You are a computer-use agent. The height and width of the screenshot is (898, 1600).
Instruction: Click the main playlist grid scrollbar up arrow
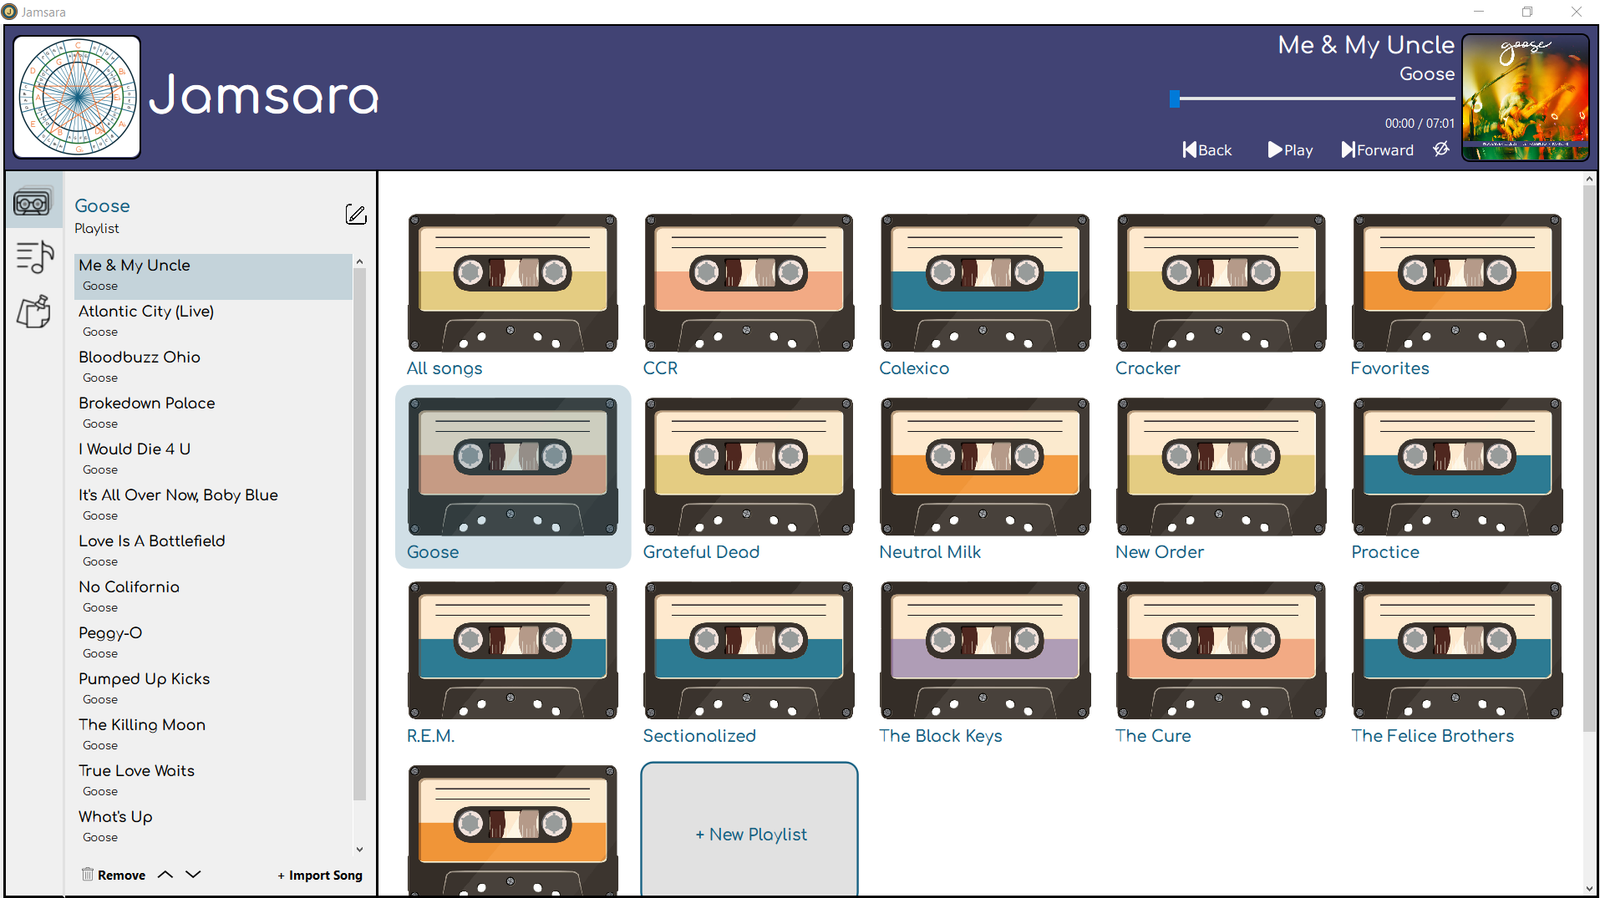(1590, 179)
